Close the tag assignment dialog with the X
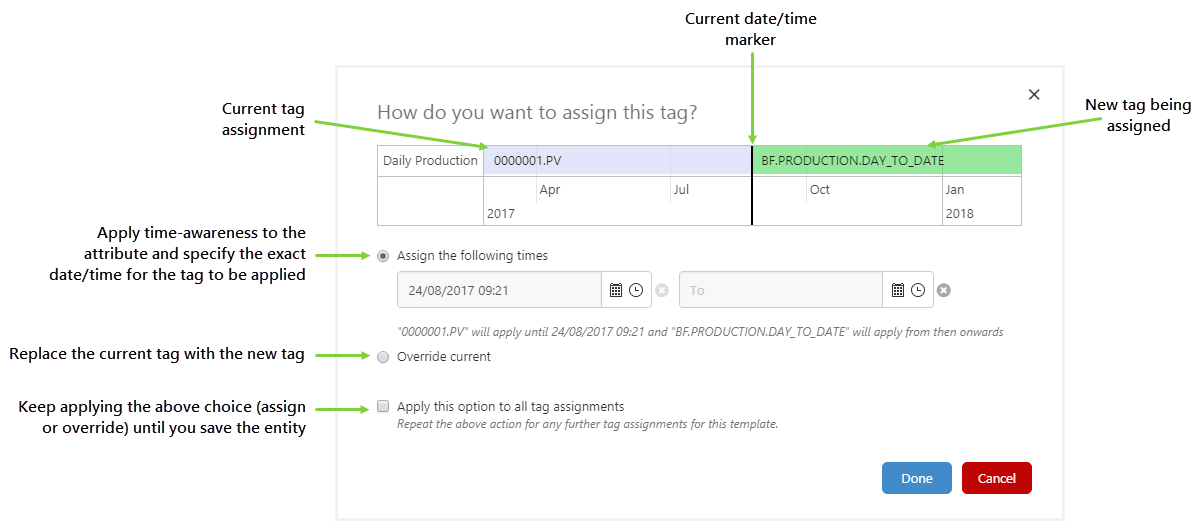1202x521 pixels. point(1034,95)
